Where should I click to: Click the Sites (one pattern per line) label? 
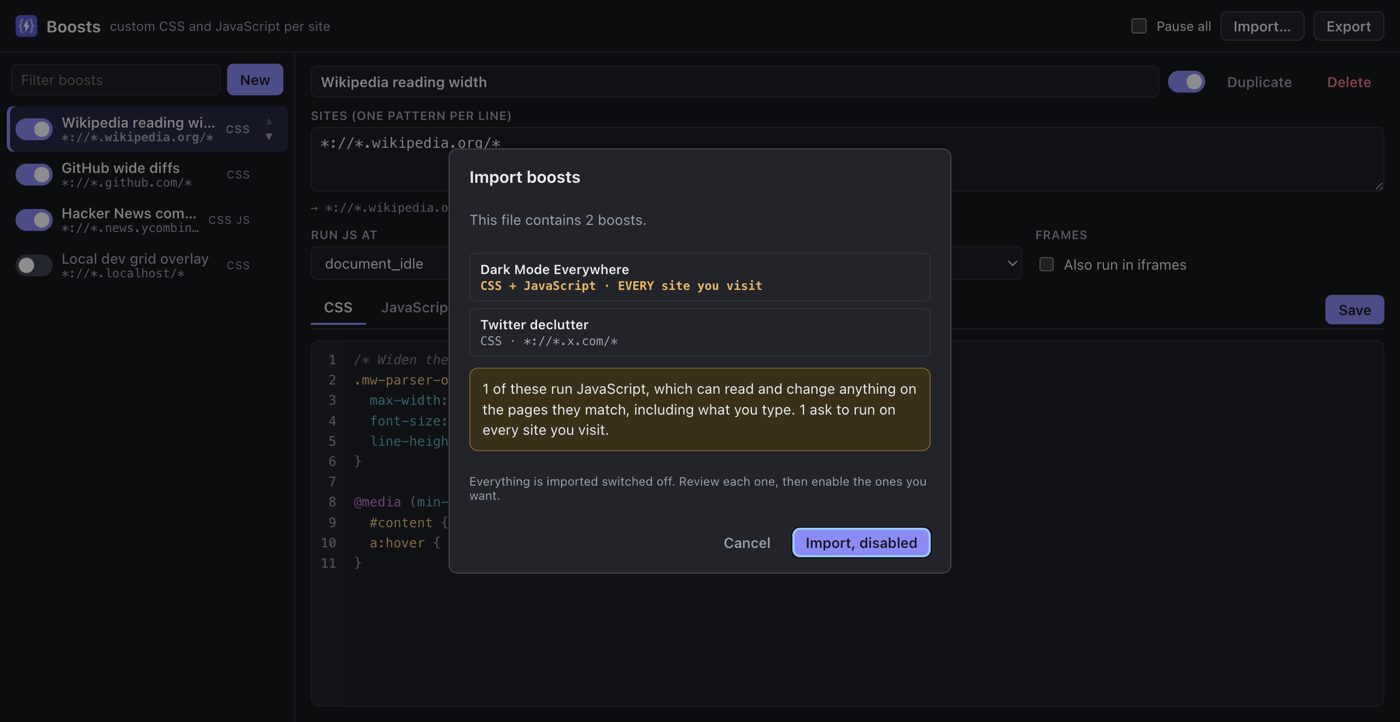[411, 116]
